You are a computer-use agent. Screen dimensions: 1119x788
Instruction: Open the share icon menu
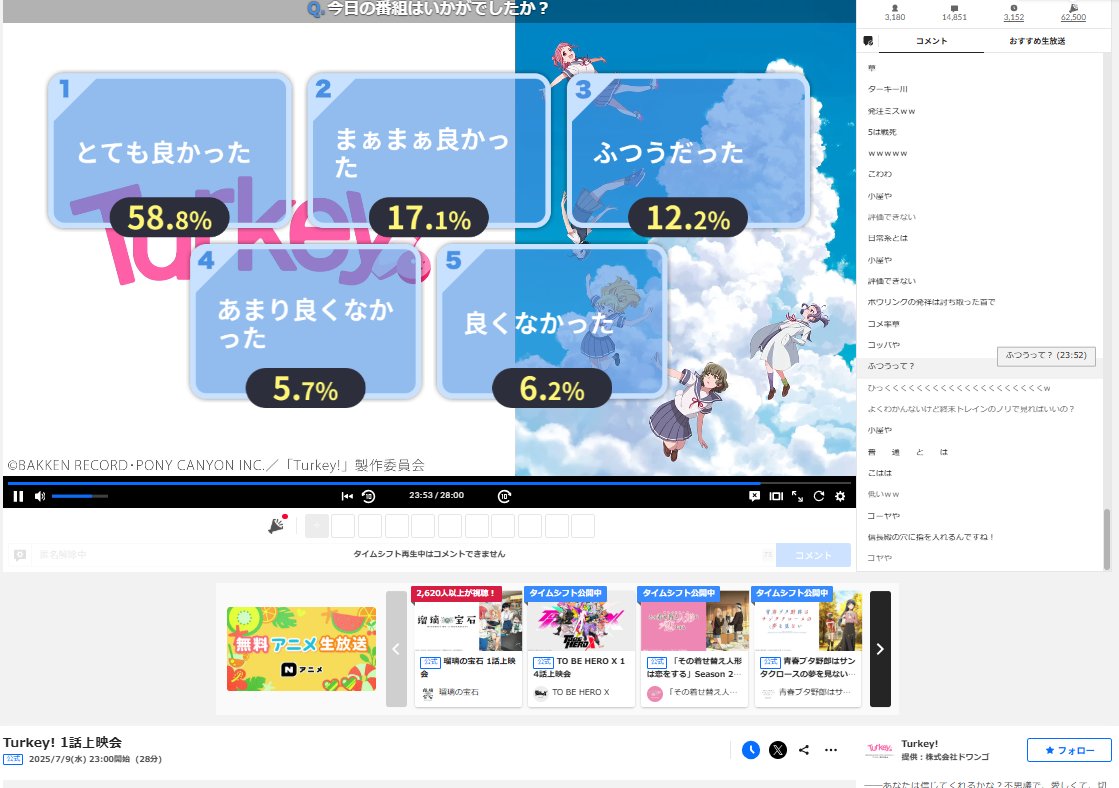[x=804, y=750]
